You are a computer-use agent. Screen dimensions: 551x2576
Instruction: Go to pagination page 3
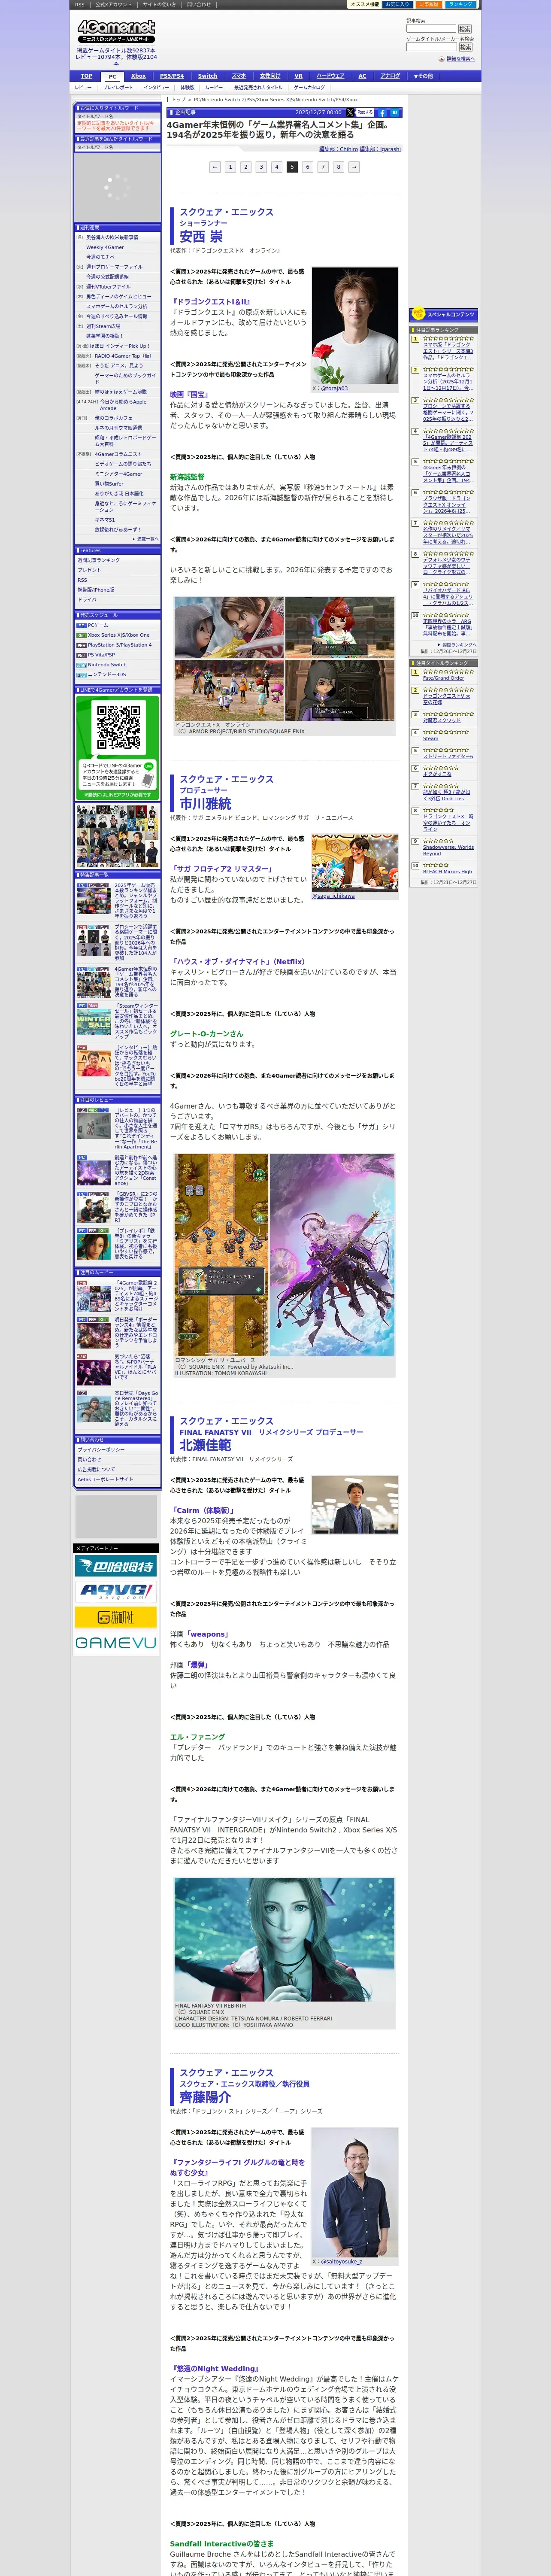(261, 167)
